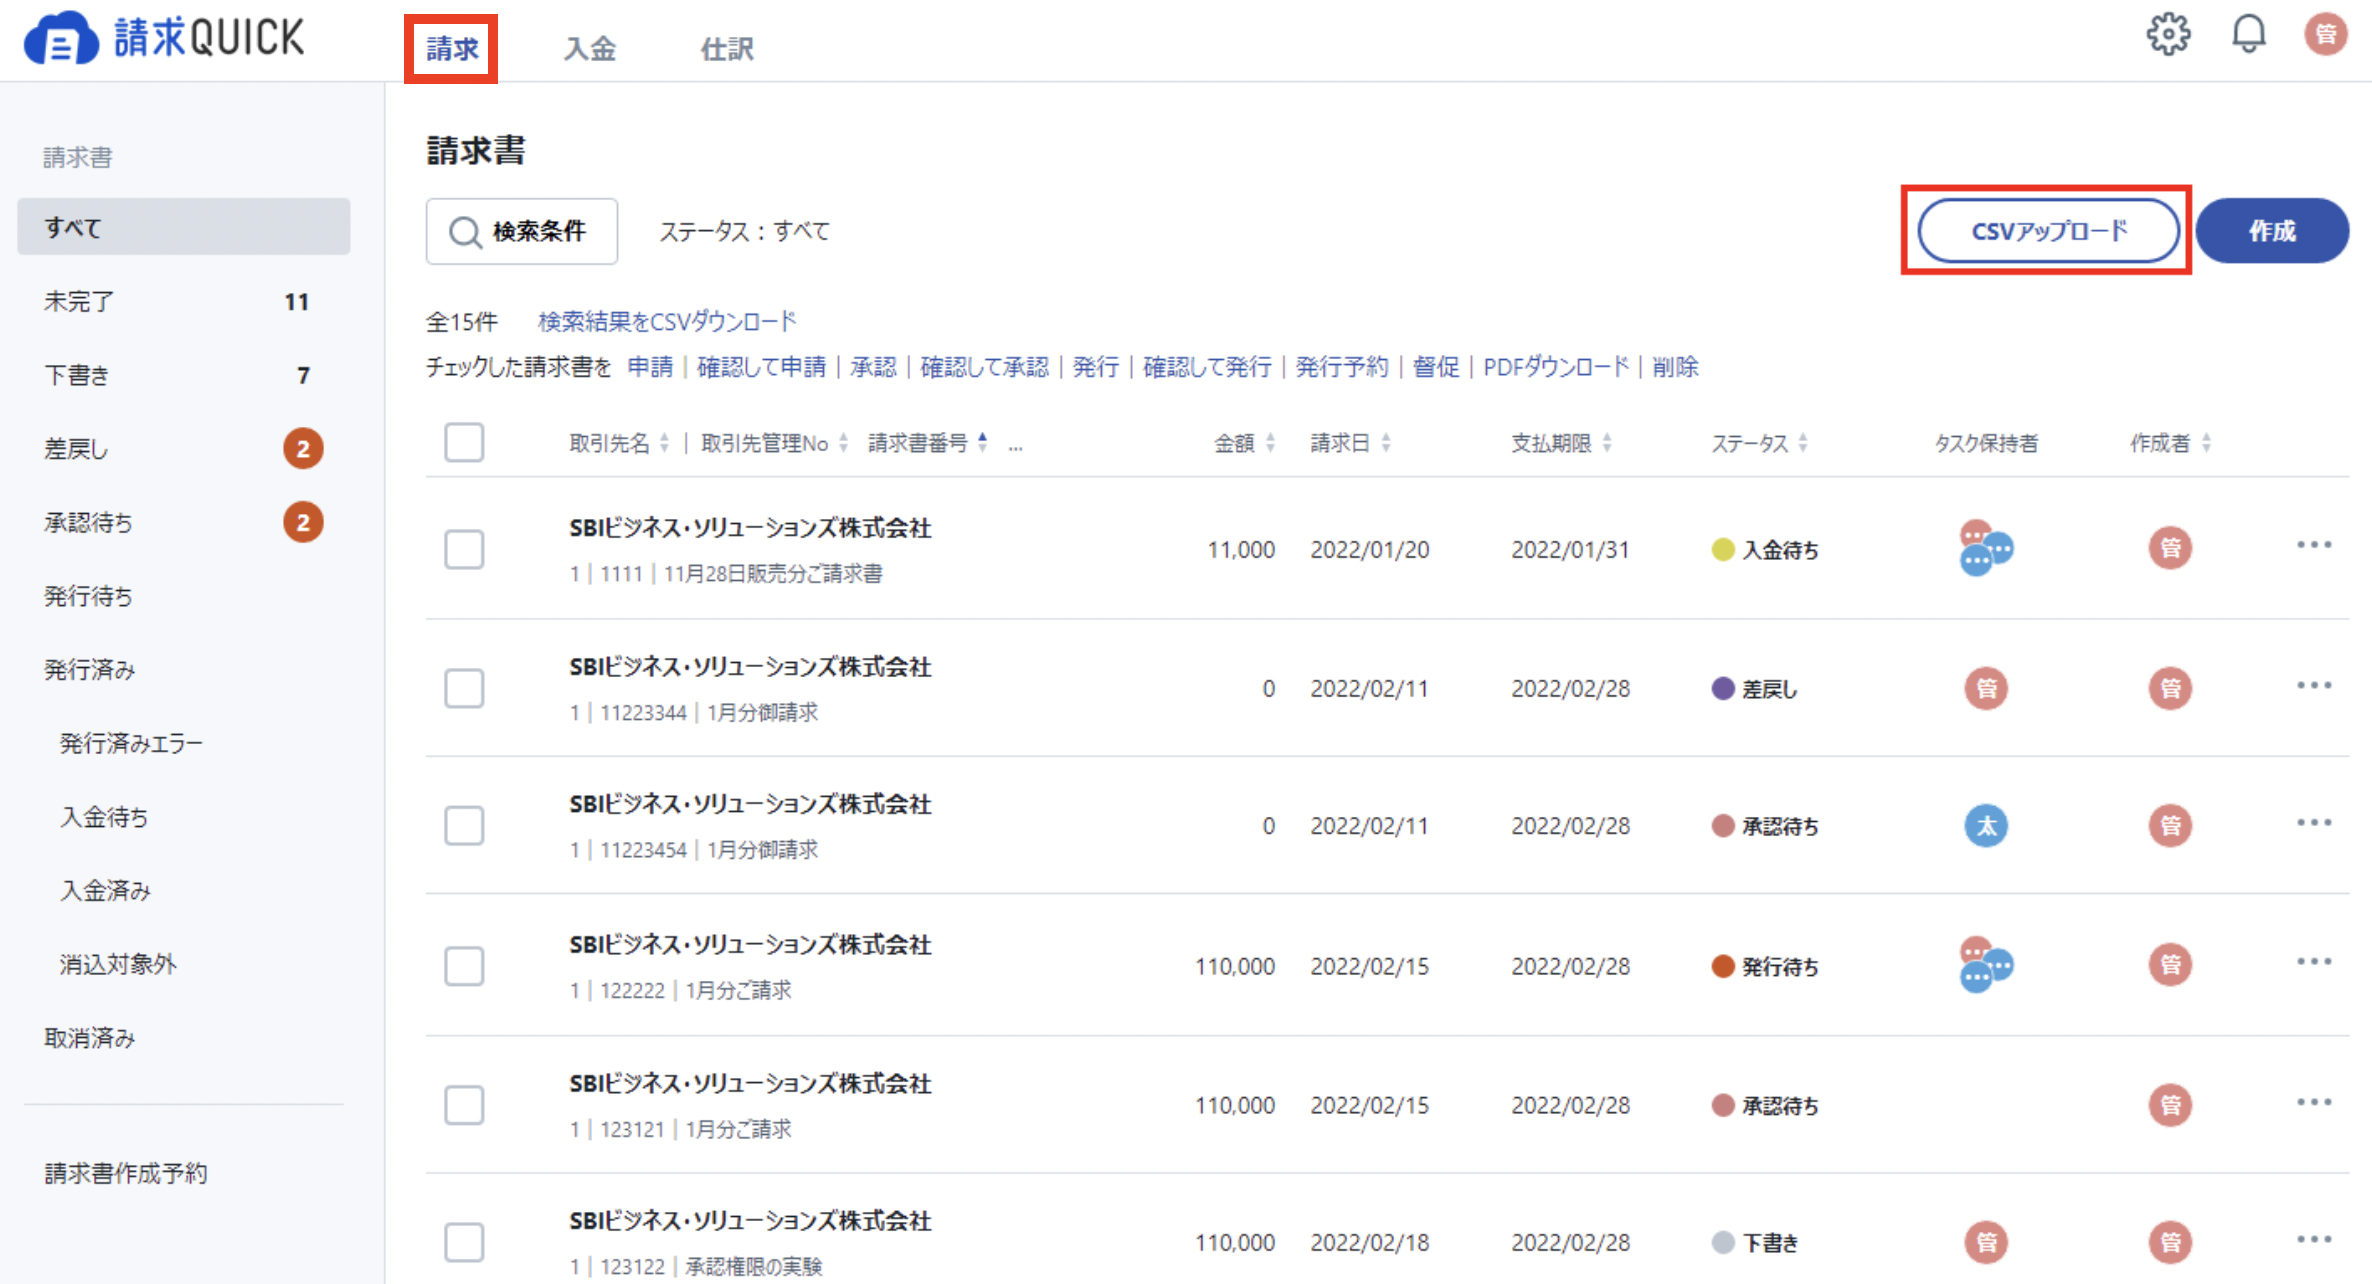Open more options for invoice 122222
Screen dimensions: 2372x1284
pos(2314,962)
